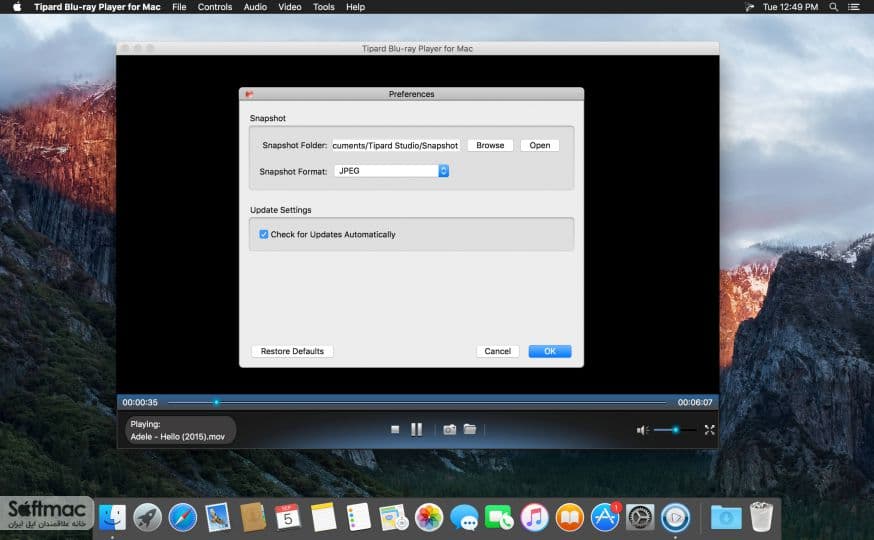Open Calendar from the Dock
The image size is (874, 540).
click(x=288, y=517)
